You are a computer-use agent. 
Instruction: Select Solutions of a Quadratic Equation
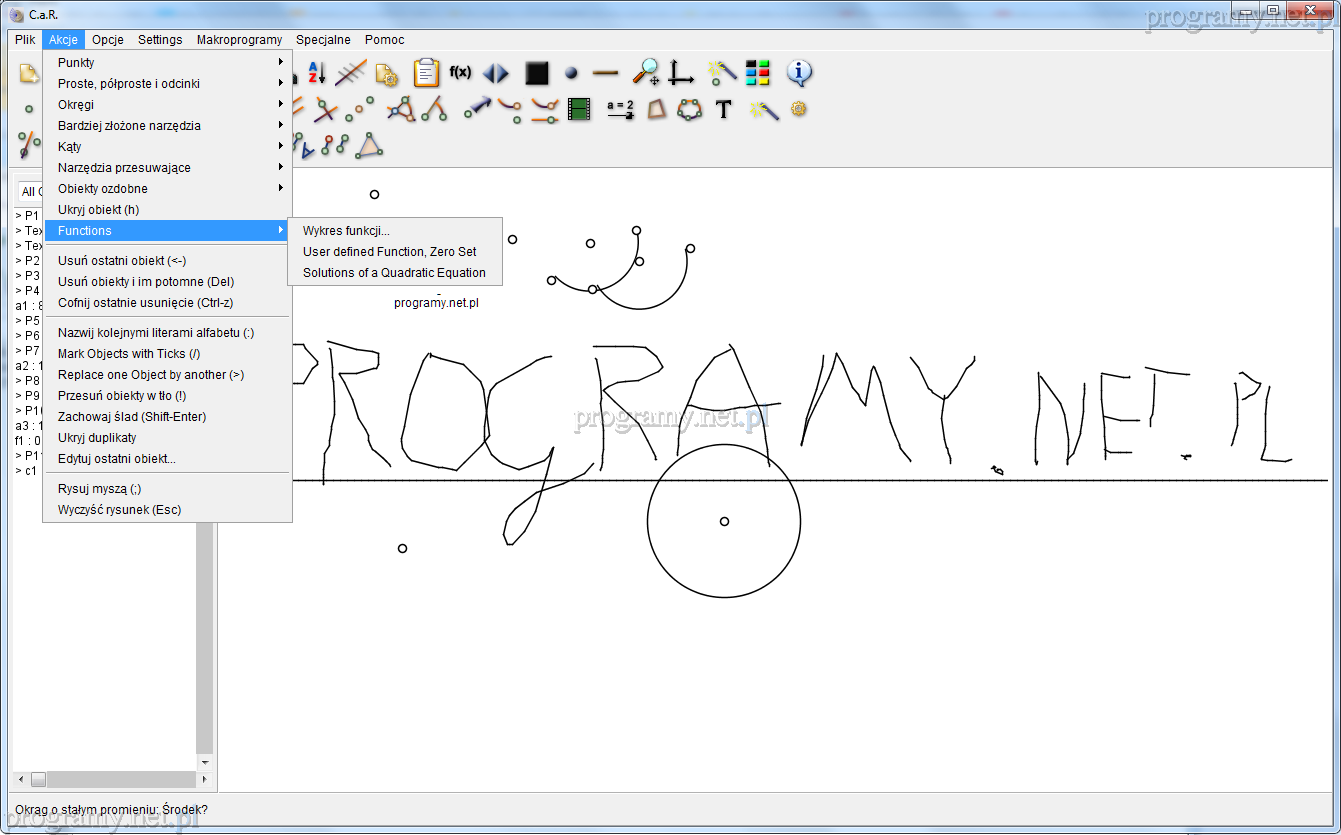[394, 273]
